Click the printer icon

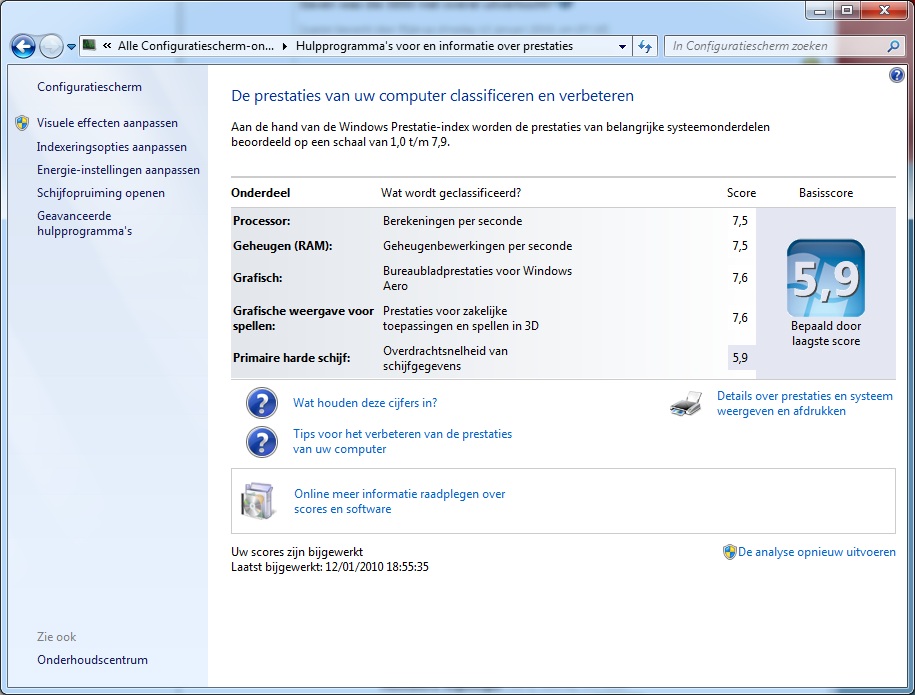(x=686, y=403)
